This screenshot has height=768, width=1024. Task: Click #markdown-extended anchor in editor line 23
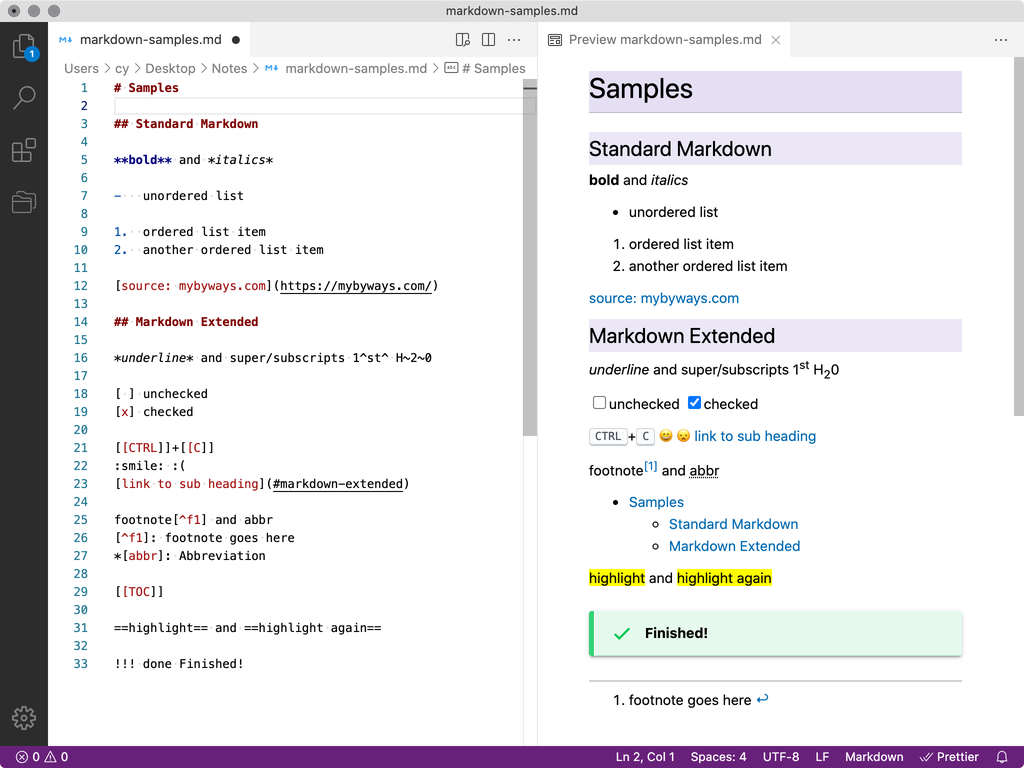338,484
